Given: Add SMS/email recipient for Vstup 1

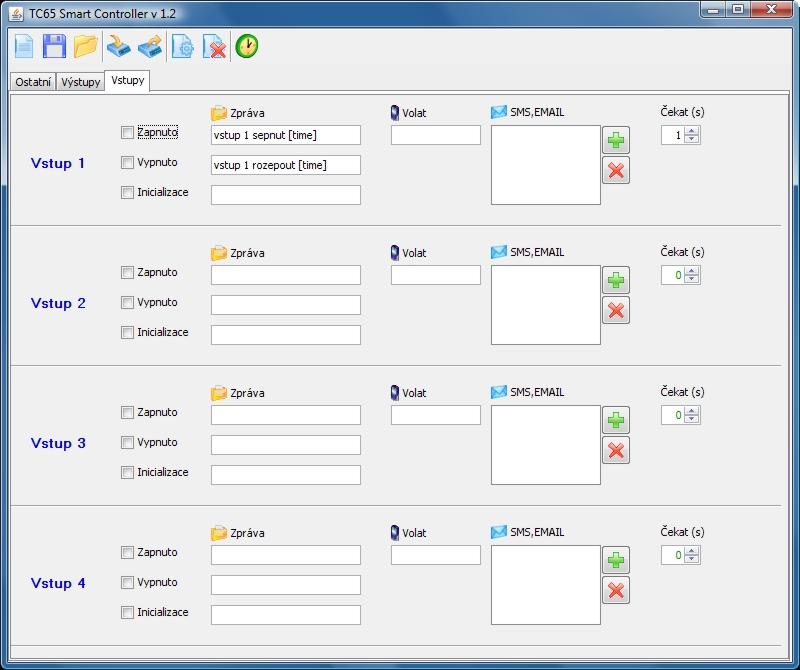Looking at the screenshot, I should 616,140.
